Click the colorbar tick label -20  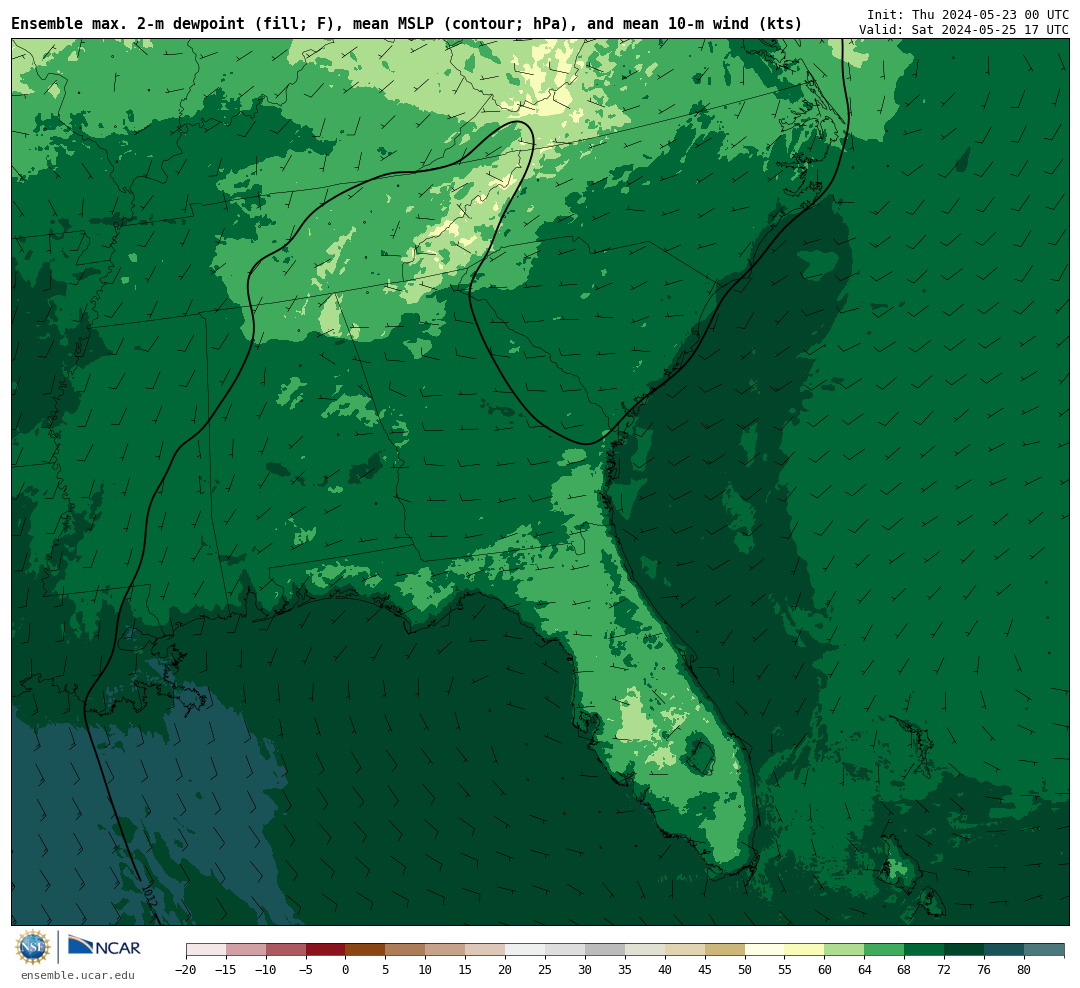[186, 969]
